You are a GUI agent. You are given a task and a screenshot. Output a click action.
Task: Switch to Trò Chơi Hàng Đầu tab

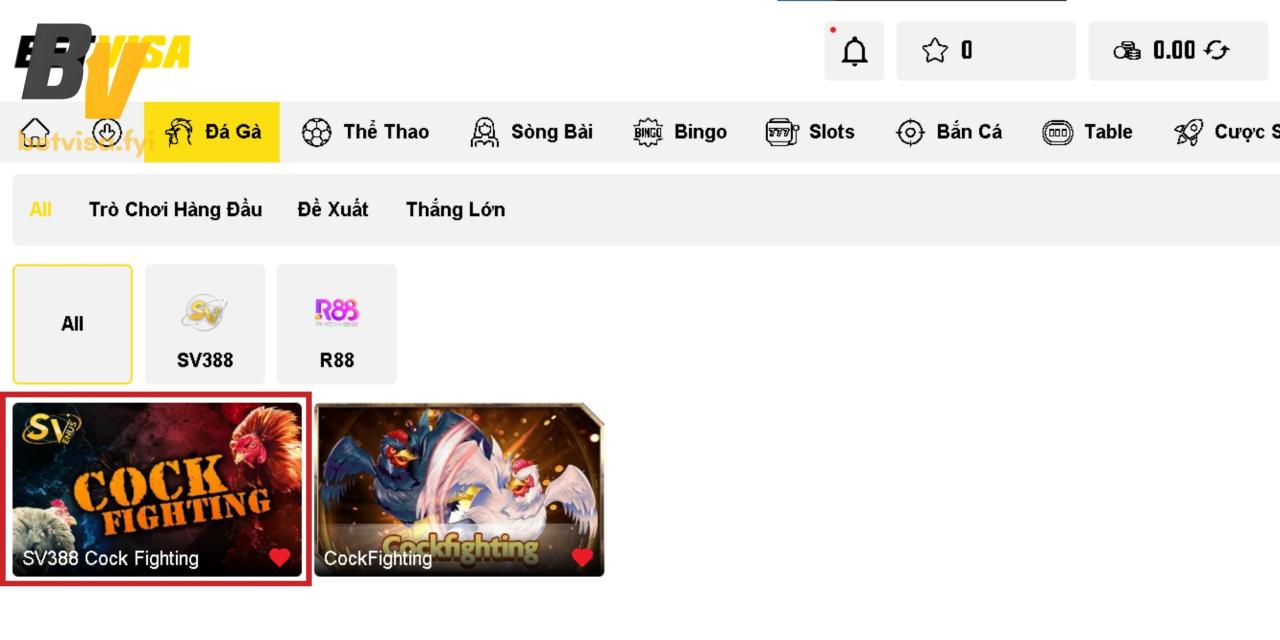(175, 209)
